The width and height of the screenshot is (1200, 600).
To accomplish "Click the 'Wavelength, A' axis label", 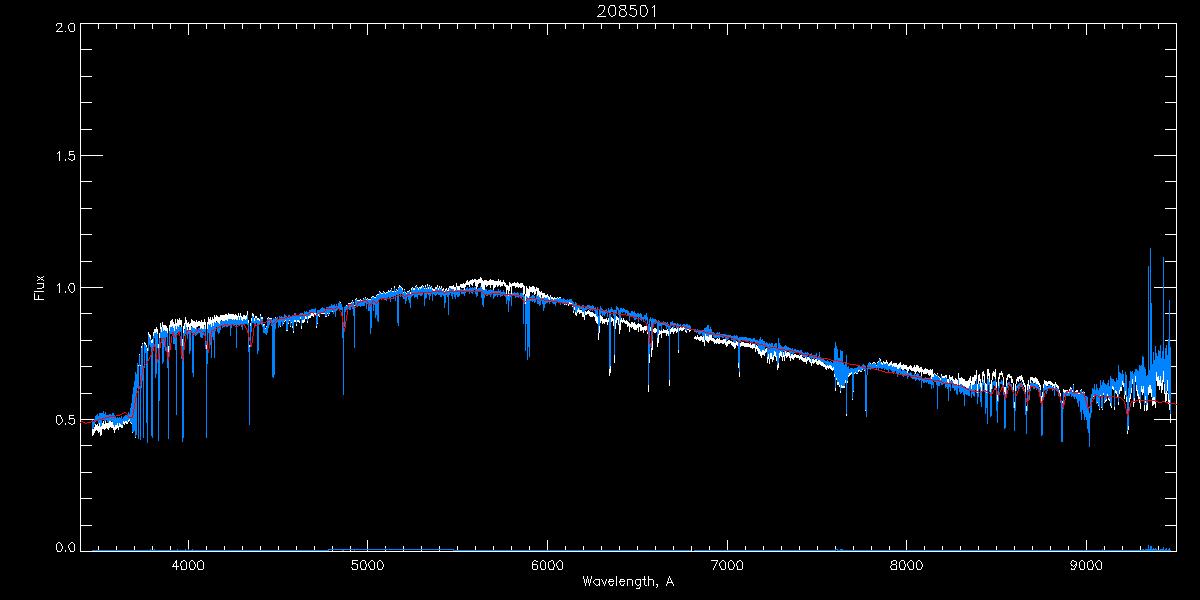I will 627,581.
